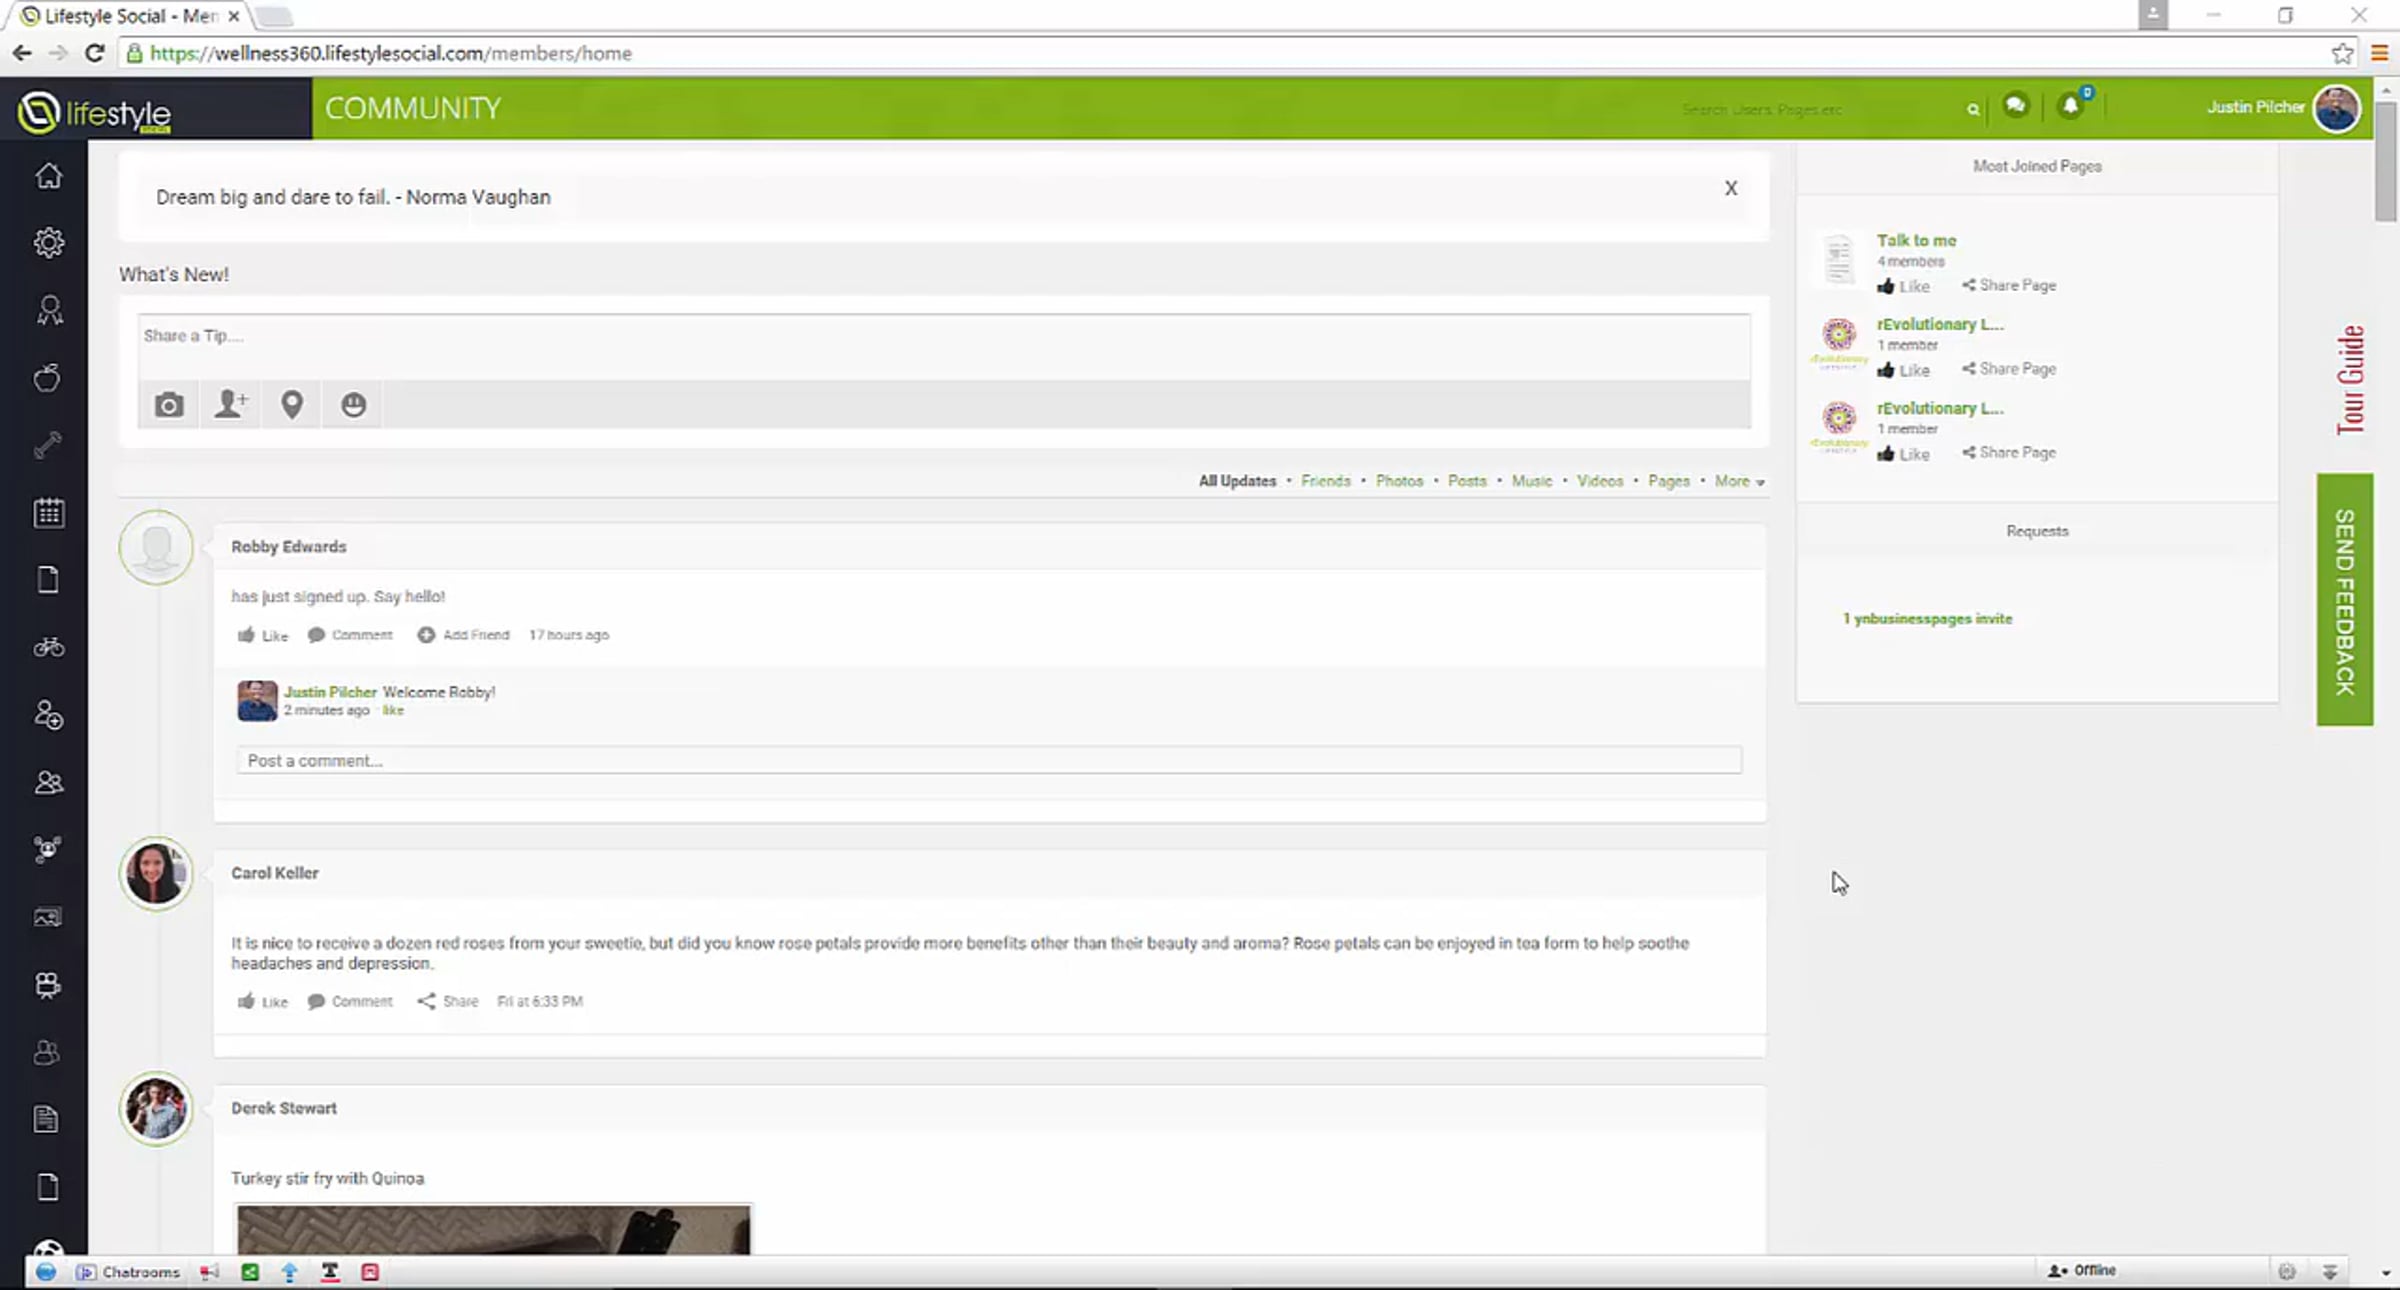This screenshot has height=1290, width=2400.
Task: Open the messages chat bubble icon
Action: [2015, 106]
